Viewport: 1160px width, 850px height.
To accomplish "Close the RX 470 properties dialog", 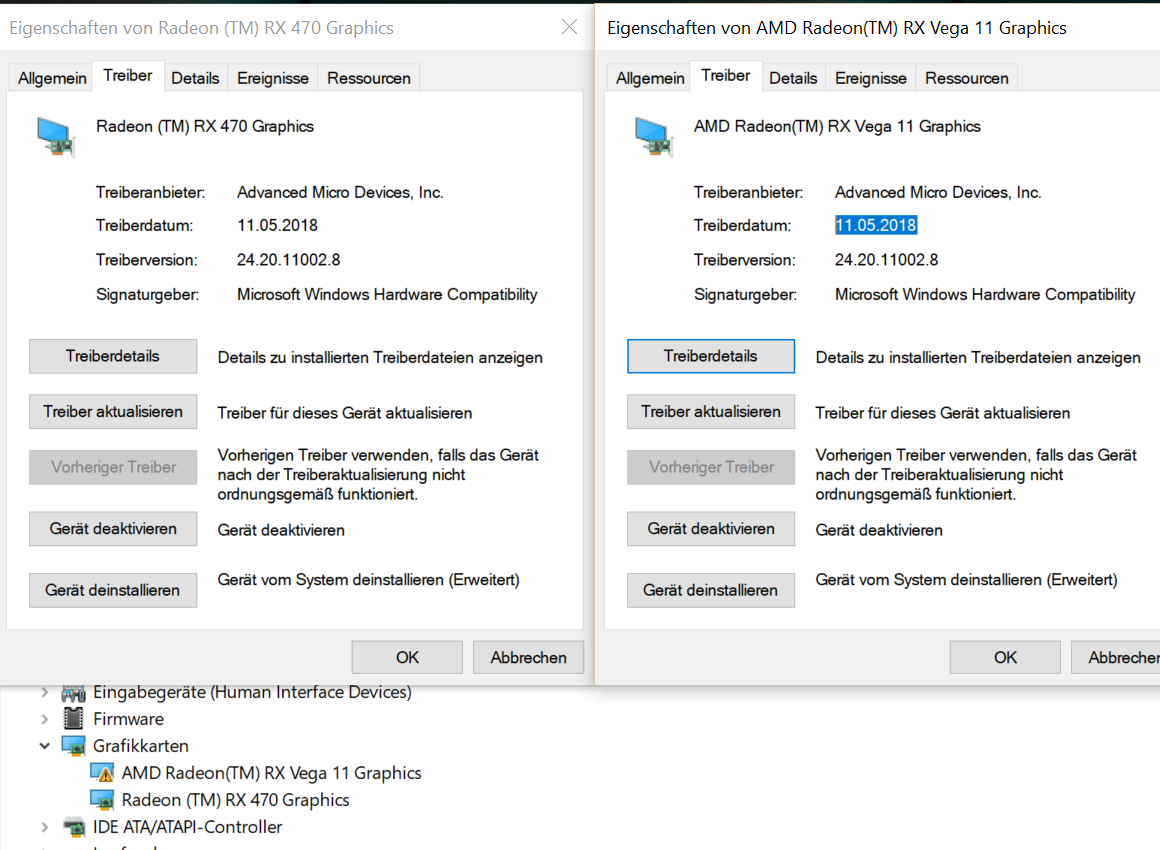I will [x=569, y=27].
